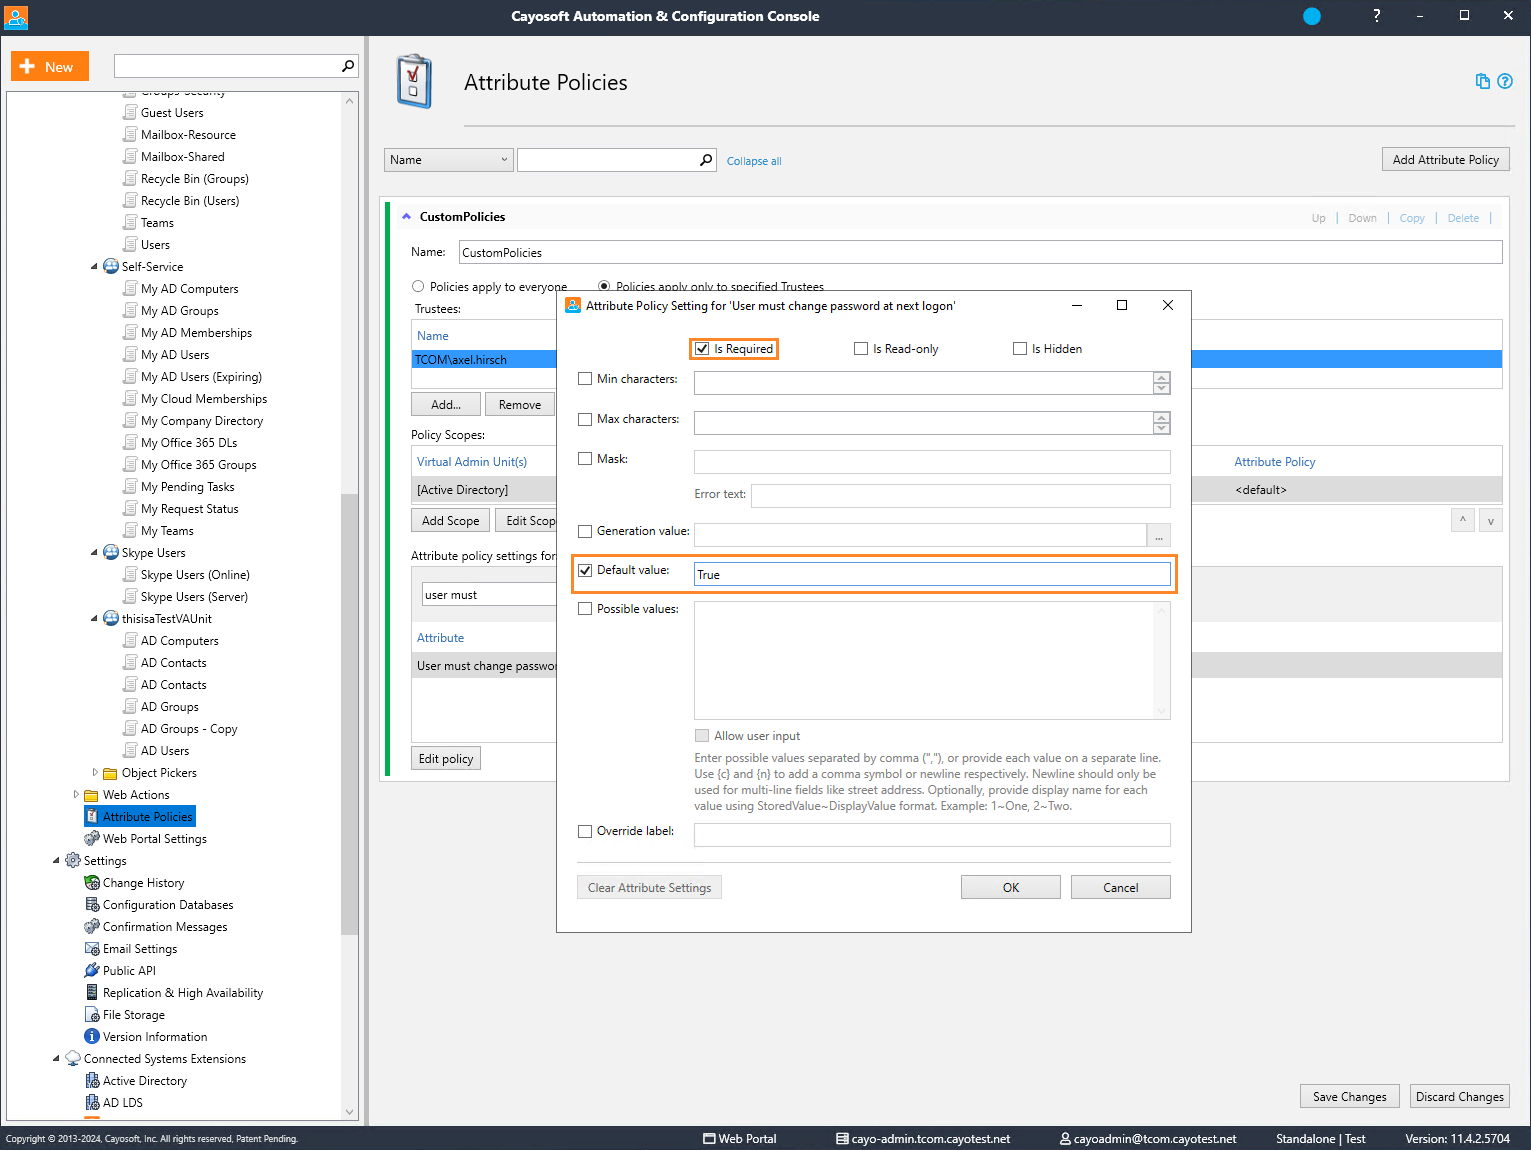Click the Save Changes button
Viewport: 1531px width, 1150px height.
[1349, 1096]
